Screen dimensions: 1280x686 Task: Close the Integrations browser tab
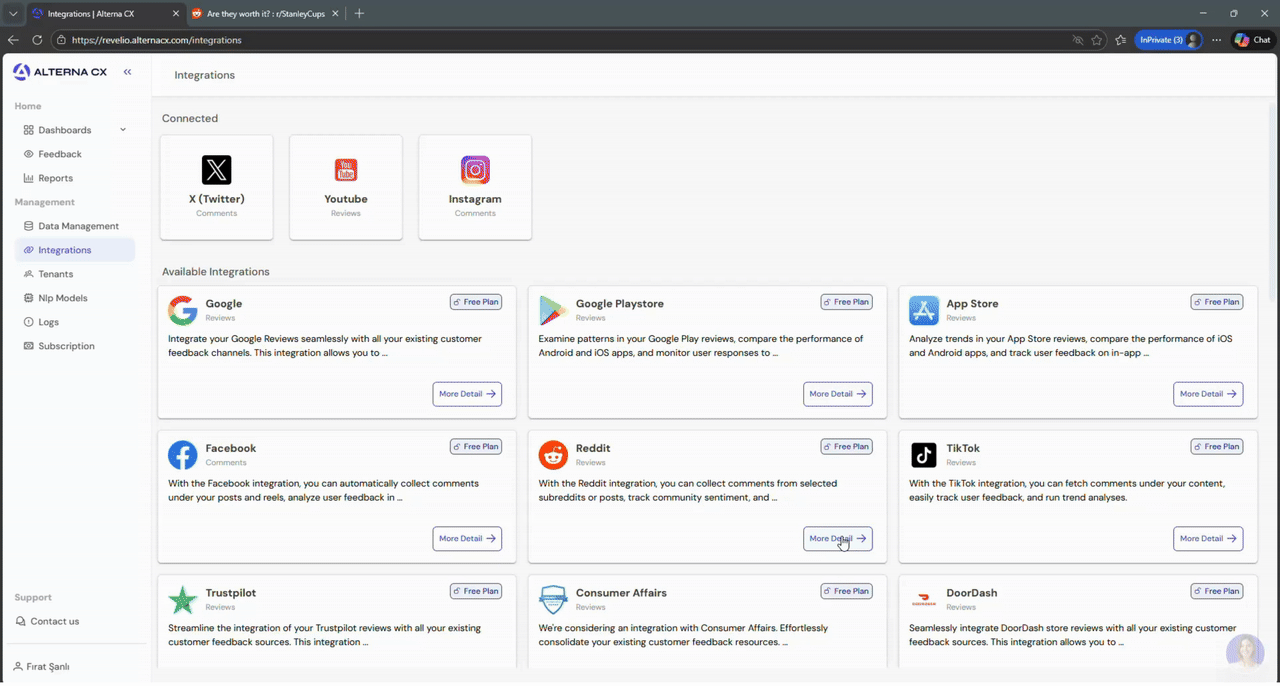174,14
